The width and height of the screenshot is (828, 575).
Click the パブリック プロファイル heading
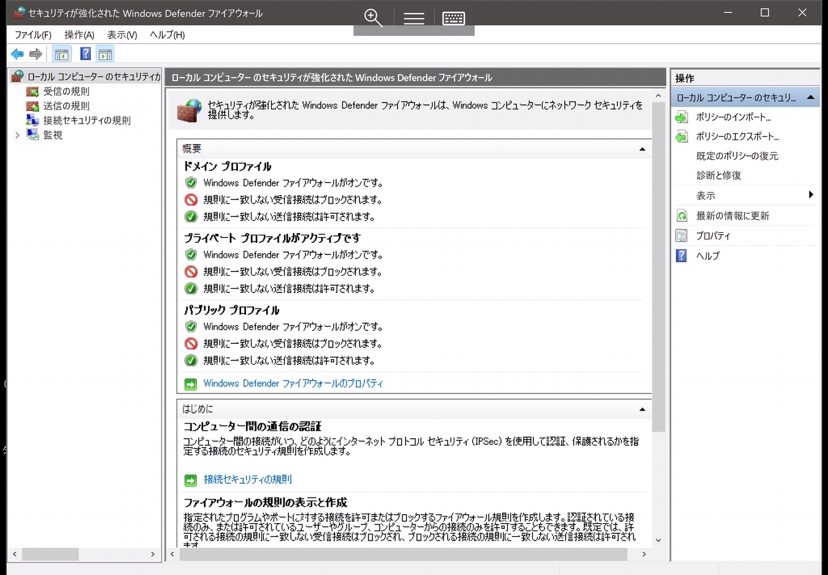click(x=231, y=310)
